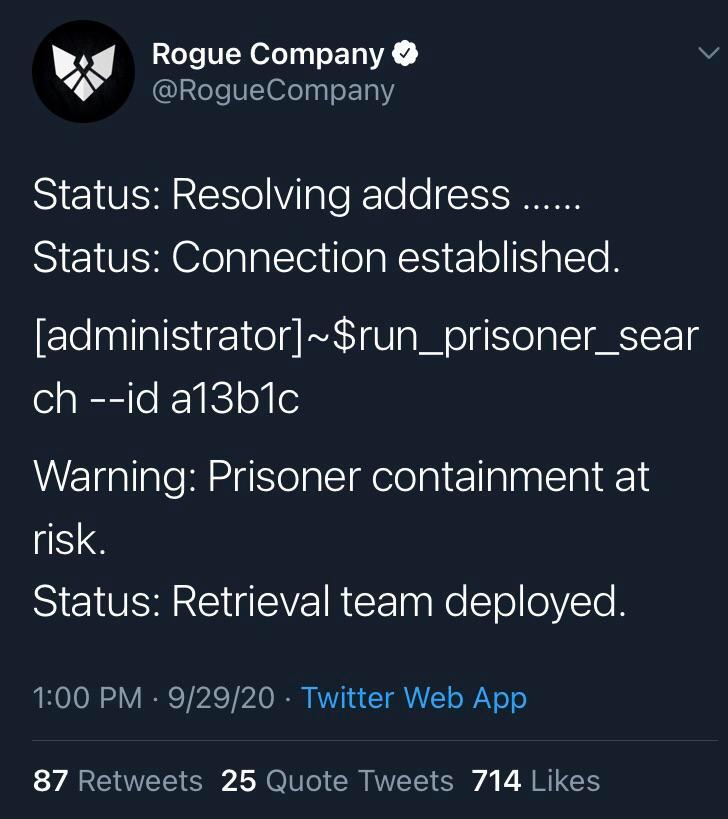Click the verified checkmark badge
This screenshot has width=728, height=819.
[403, 55]
